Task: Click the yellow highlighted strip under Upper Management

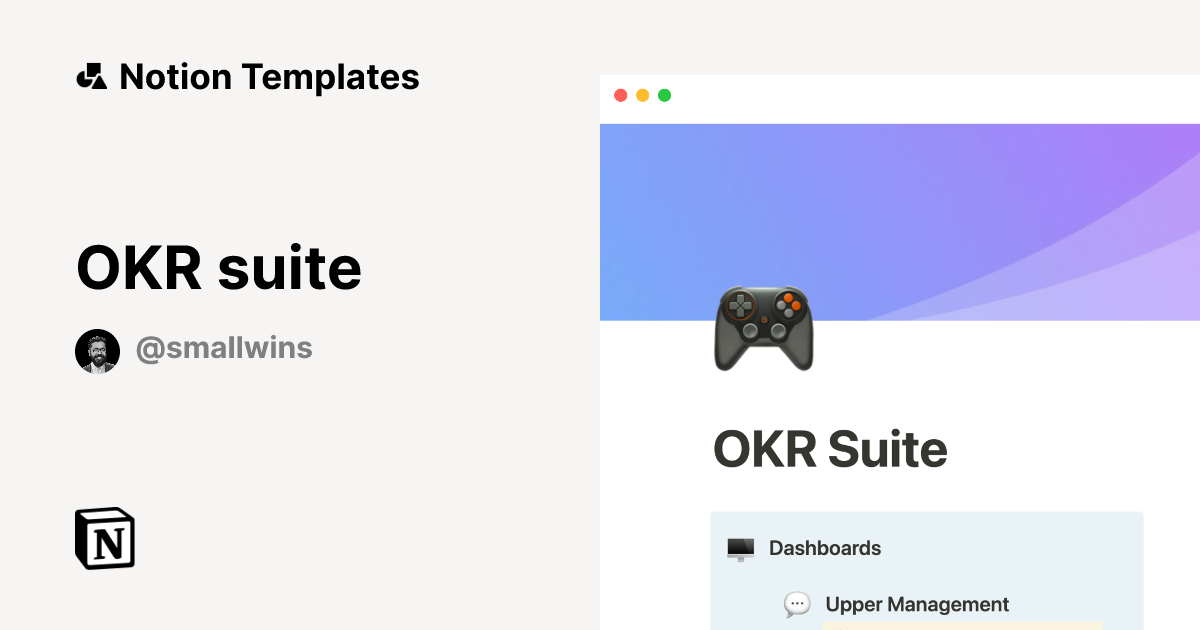Action: point(963,626)
